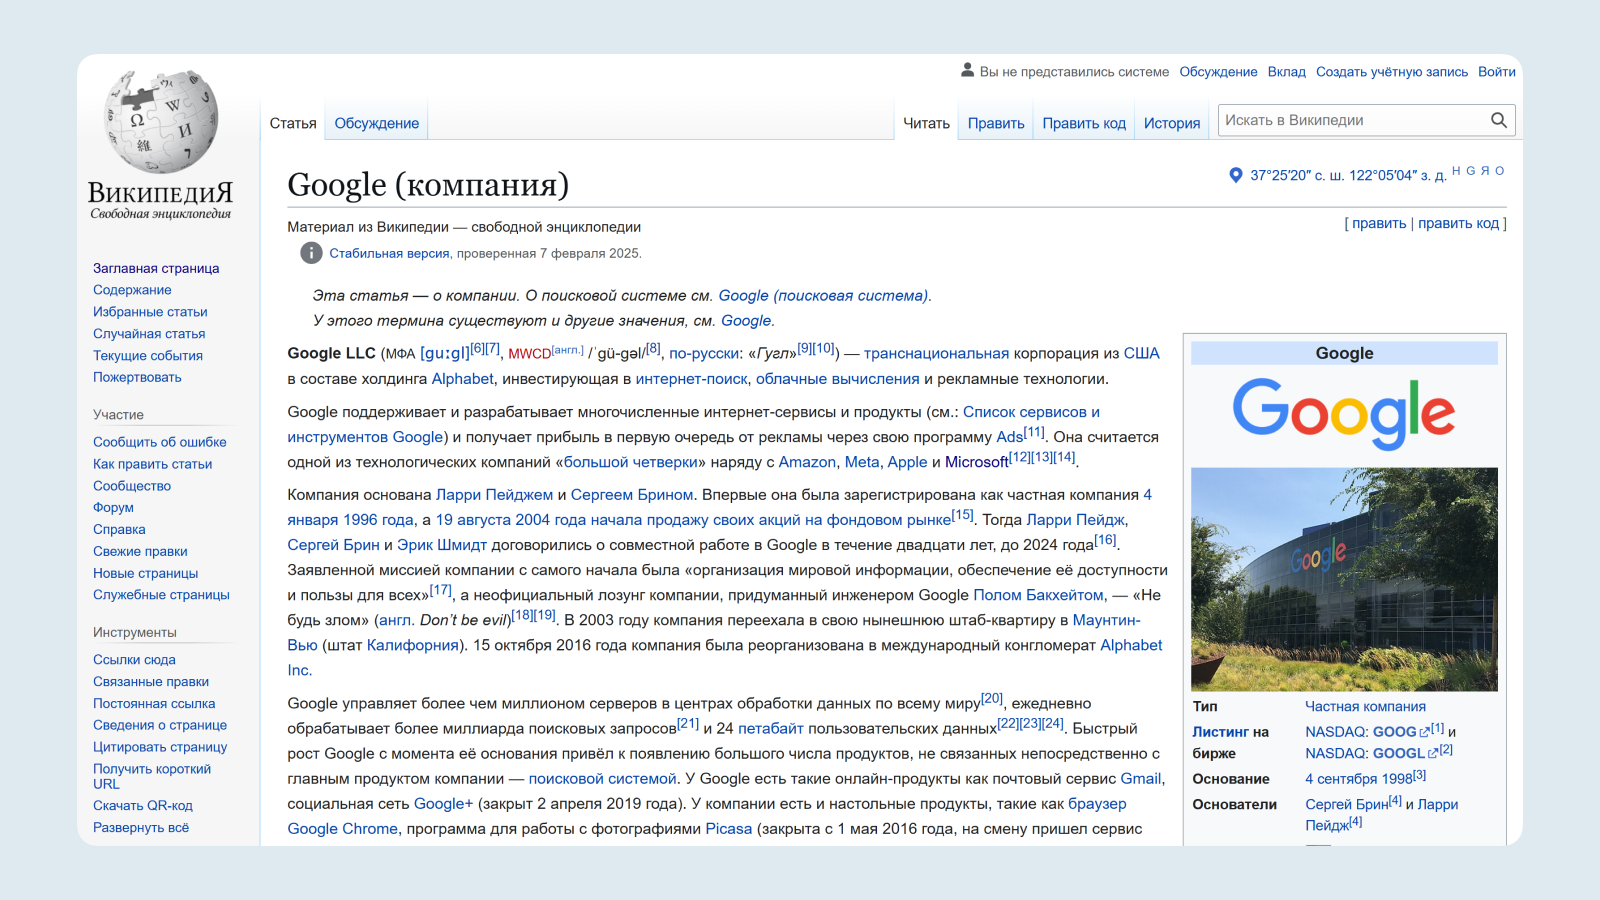Select the Править код tab
This screenshot has height=900, width=1600.
click(x=1083, y=122)
